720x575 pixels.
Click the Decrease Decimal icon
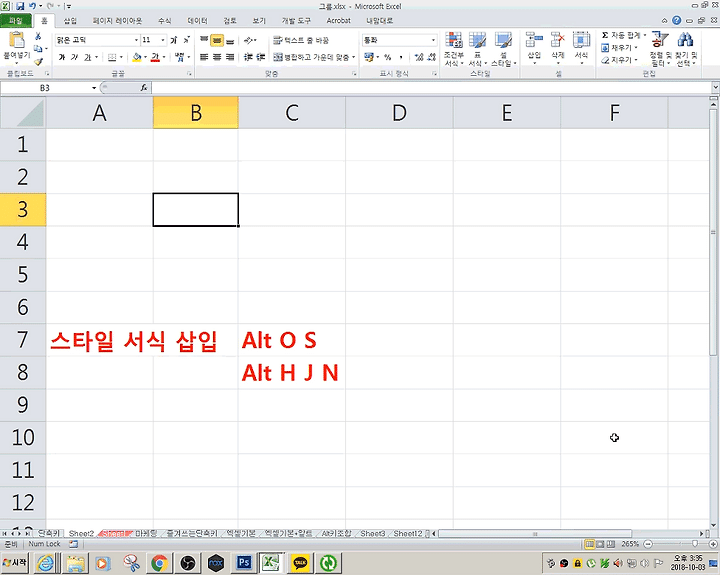click(431, 57)
